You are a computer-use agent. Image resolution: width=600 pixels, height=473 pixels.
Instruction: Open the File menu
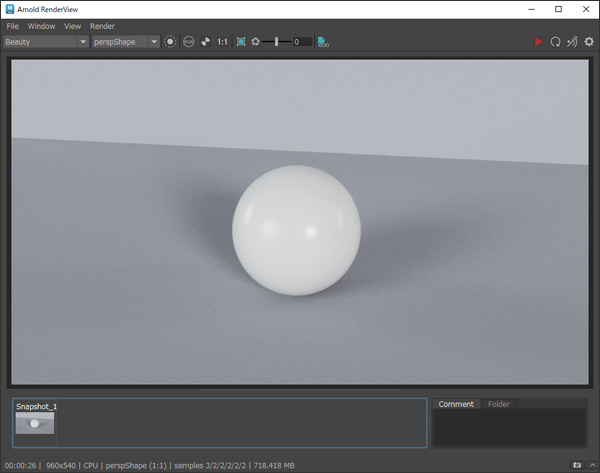click(13, 26)
